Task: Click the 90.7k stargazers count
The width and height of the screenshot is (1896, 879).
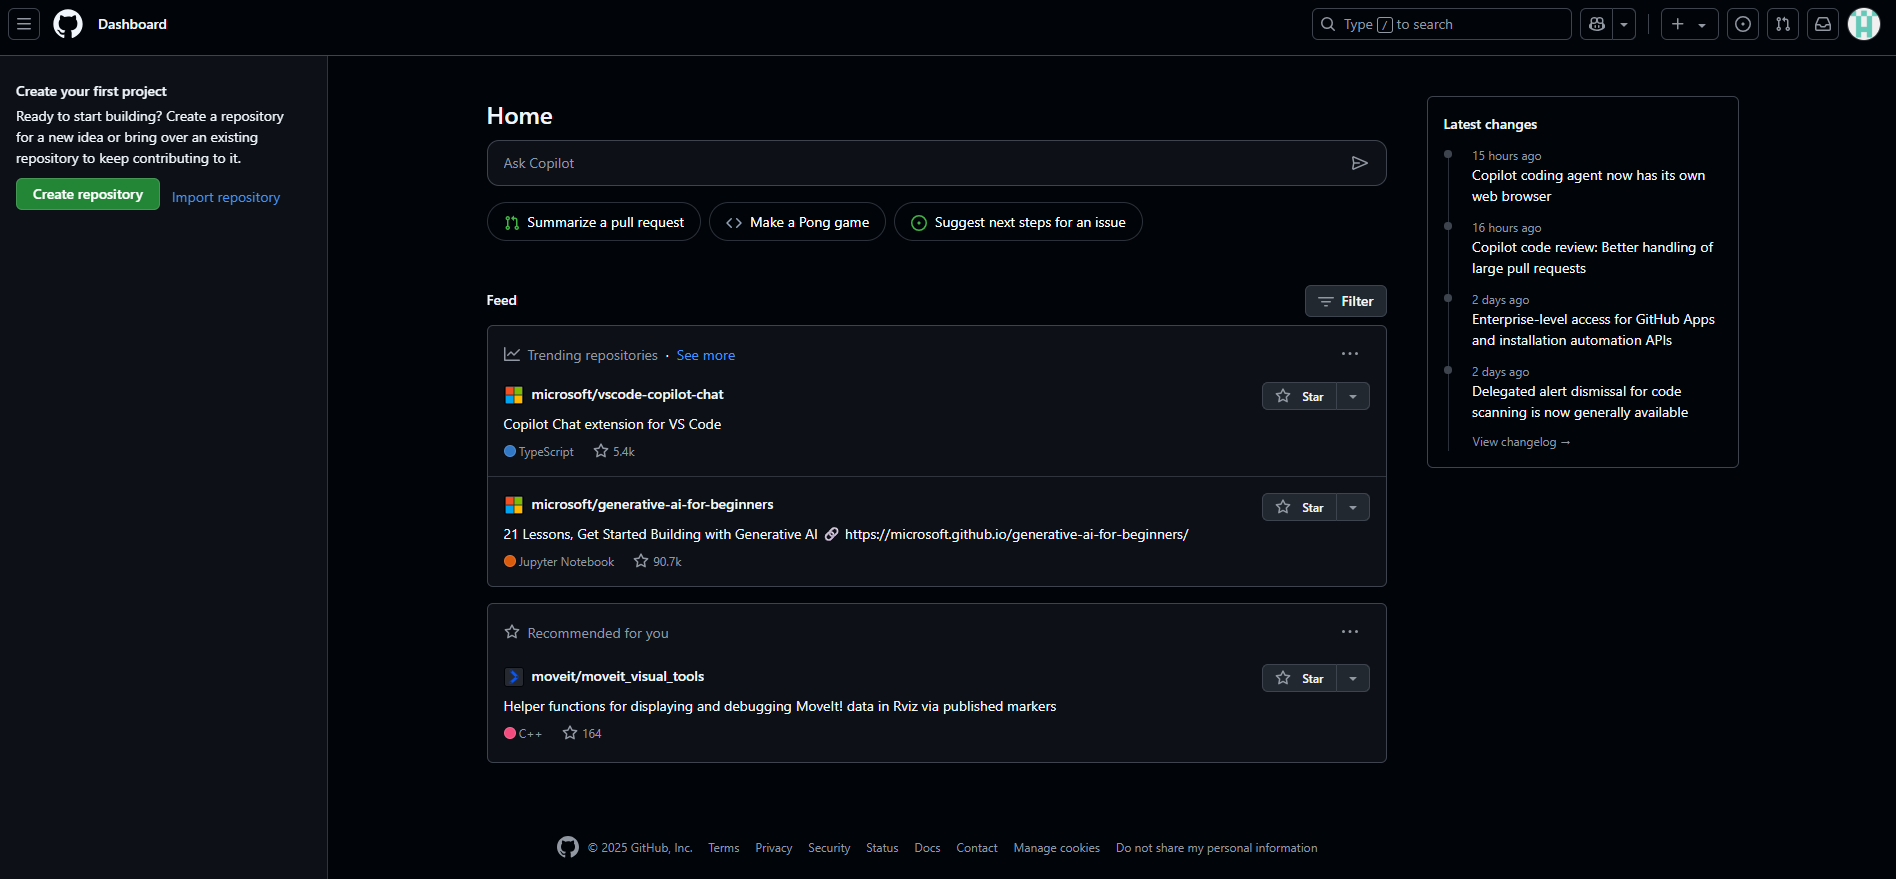Action: 657,562
